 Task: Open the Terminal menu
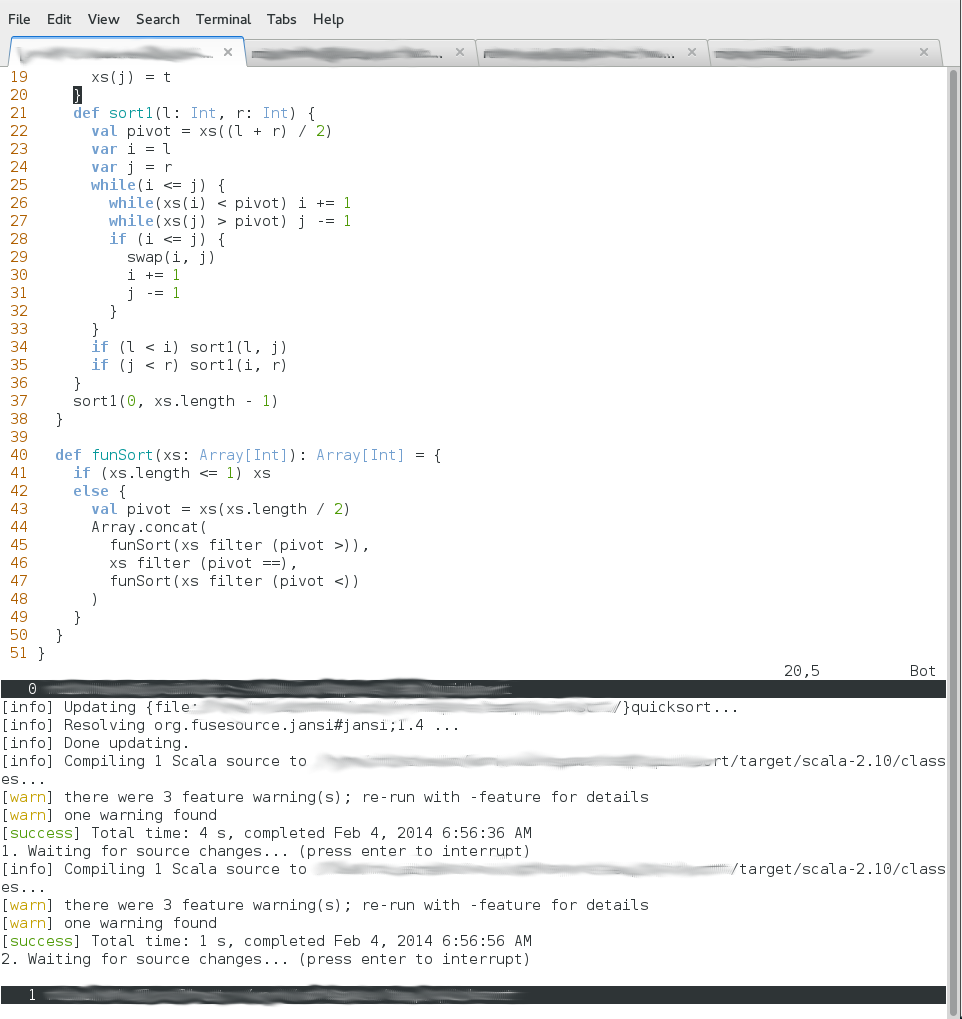pyautogui.click(x=223, y=19)
